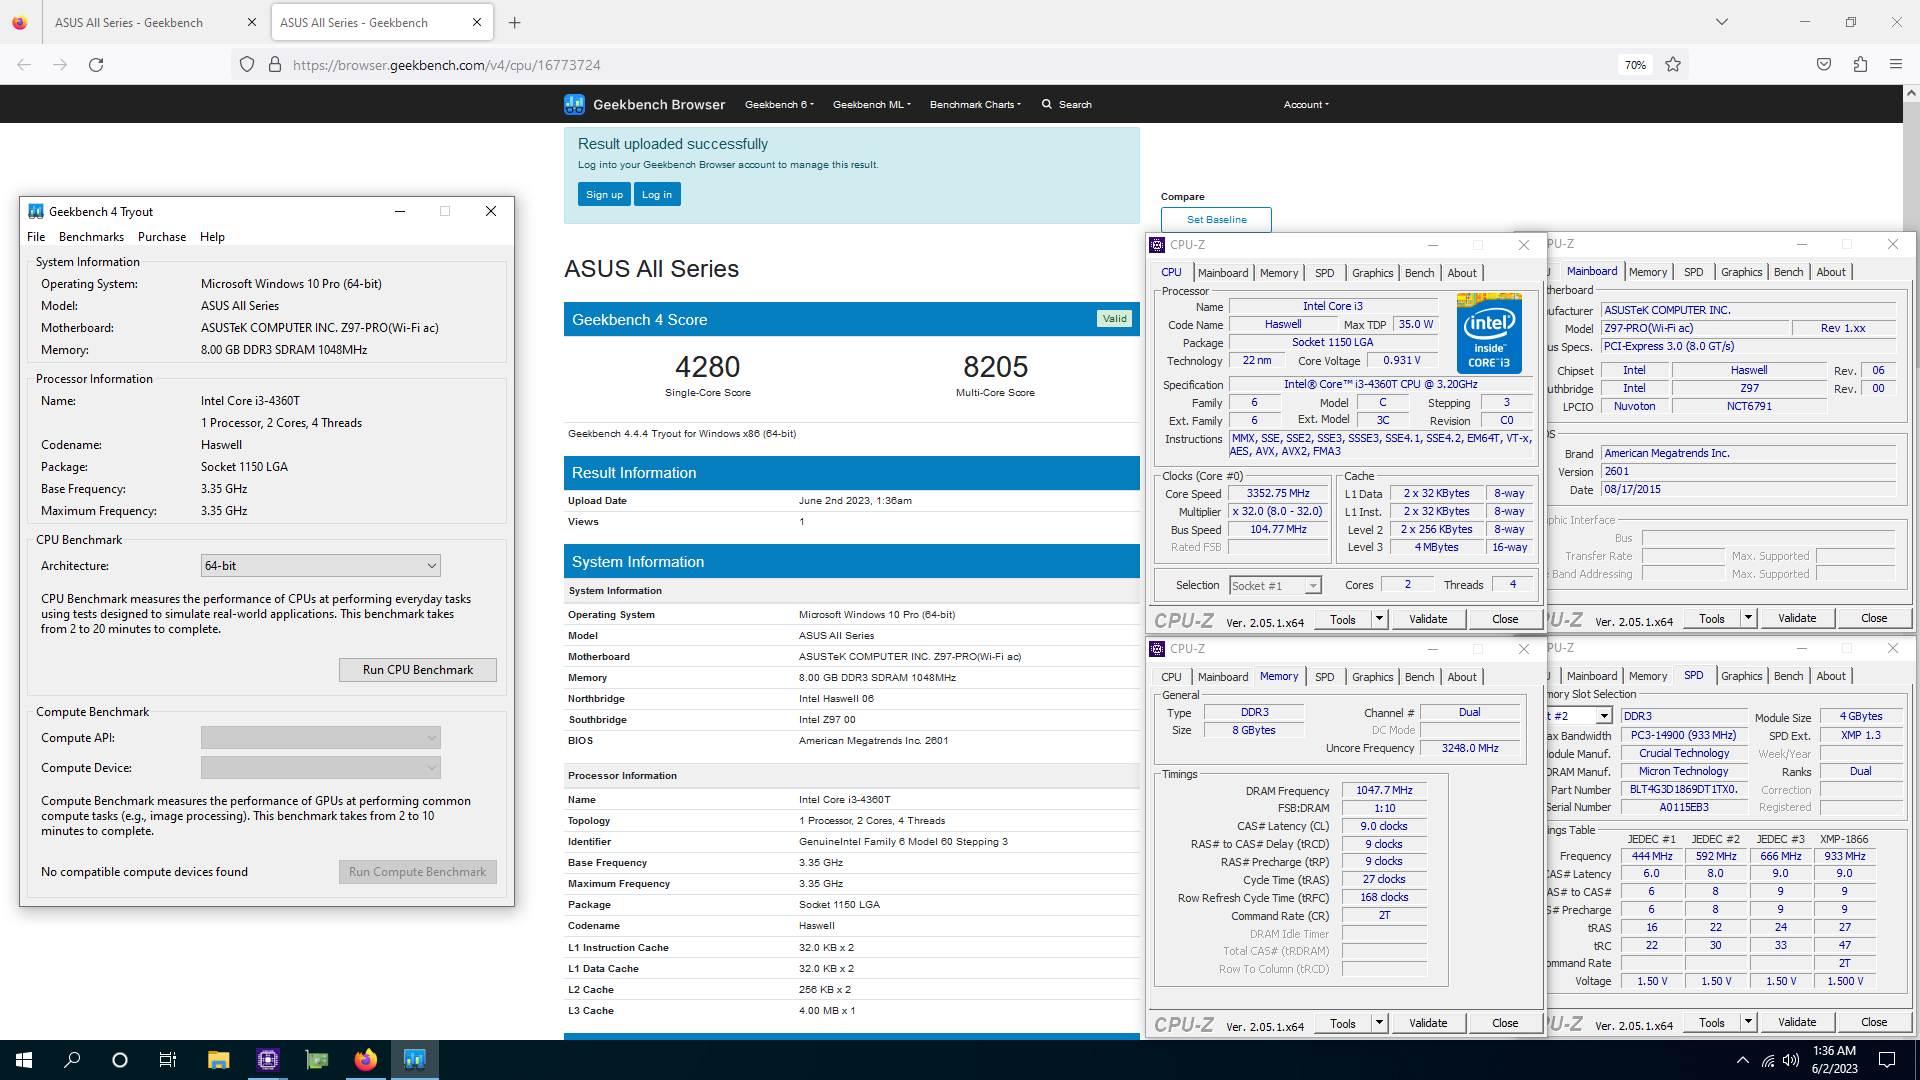This screenshot has width=1920, height=1080.
Task: Select About tab in CPU-Z Mainboard window
Action: tap(1831, 272)
